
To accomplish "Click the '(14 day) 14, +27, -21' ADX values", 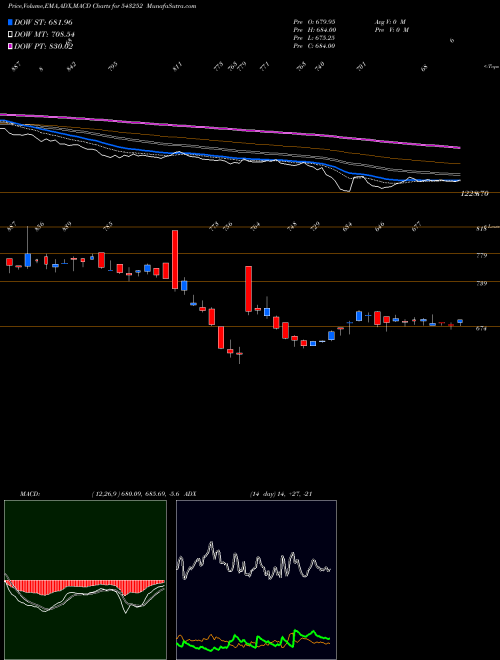I will coord(281,493).
